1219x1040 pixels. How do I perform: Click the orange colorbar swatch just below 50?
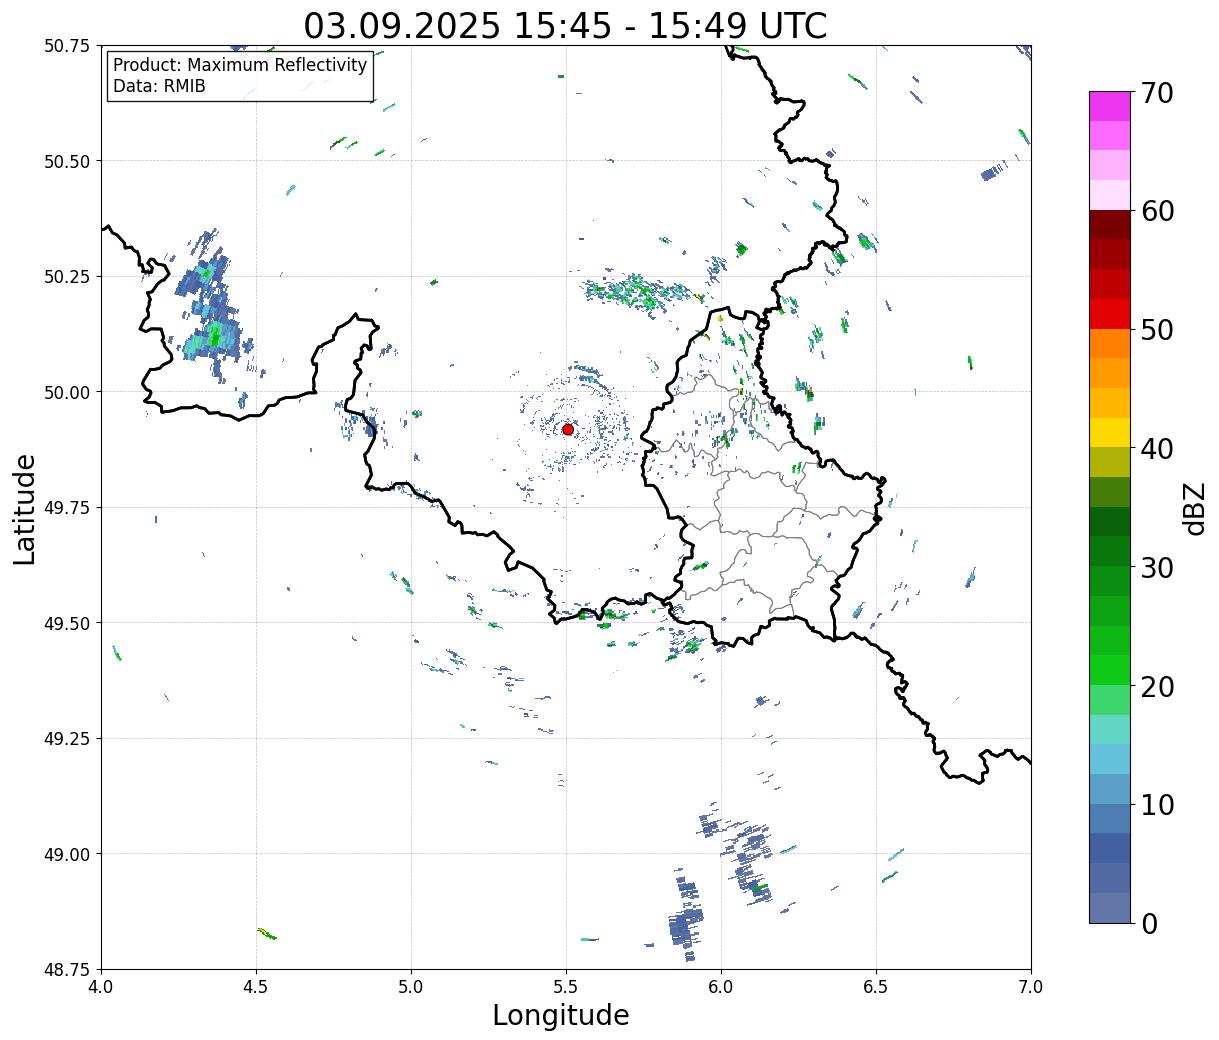pos(1110,343)
